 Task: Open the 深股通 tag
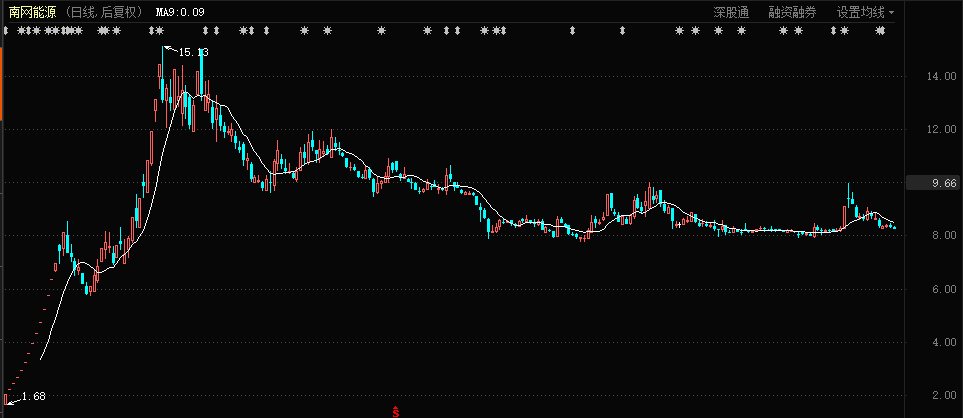pyautogui.click(x=731, y=12)
